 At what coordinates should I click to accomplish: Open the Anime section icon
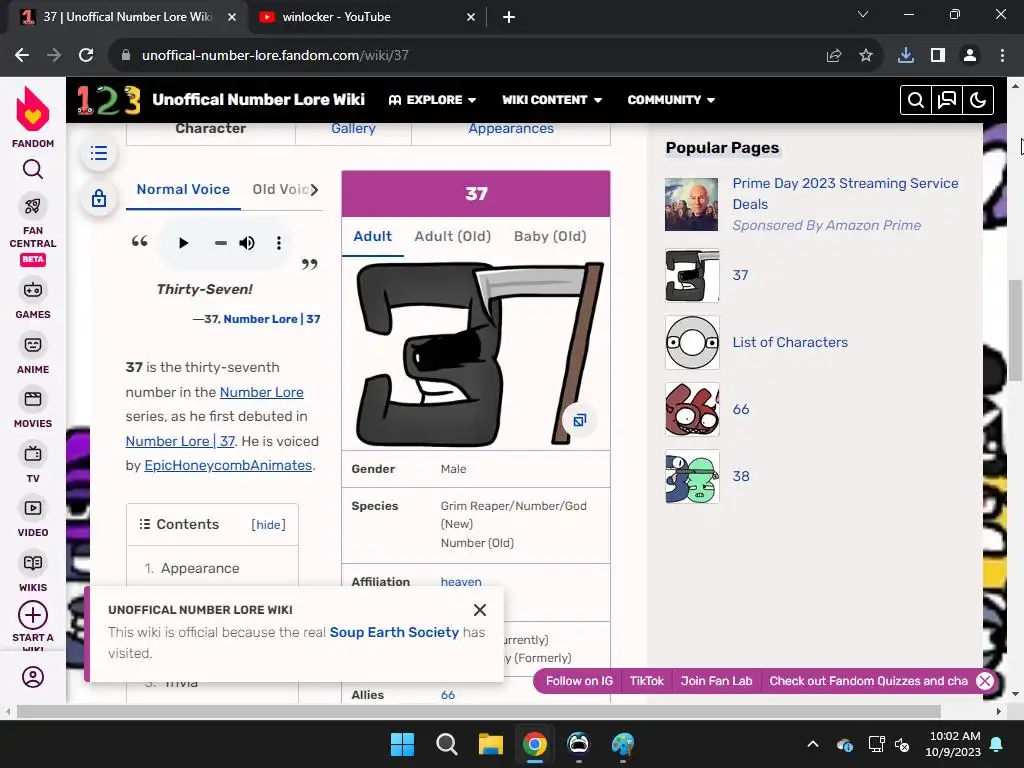point(33,345)
